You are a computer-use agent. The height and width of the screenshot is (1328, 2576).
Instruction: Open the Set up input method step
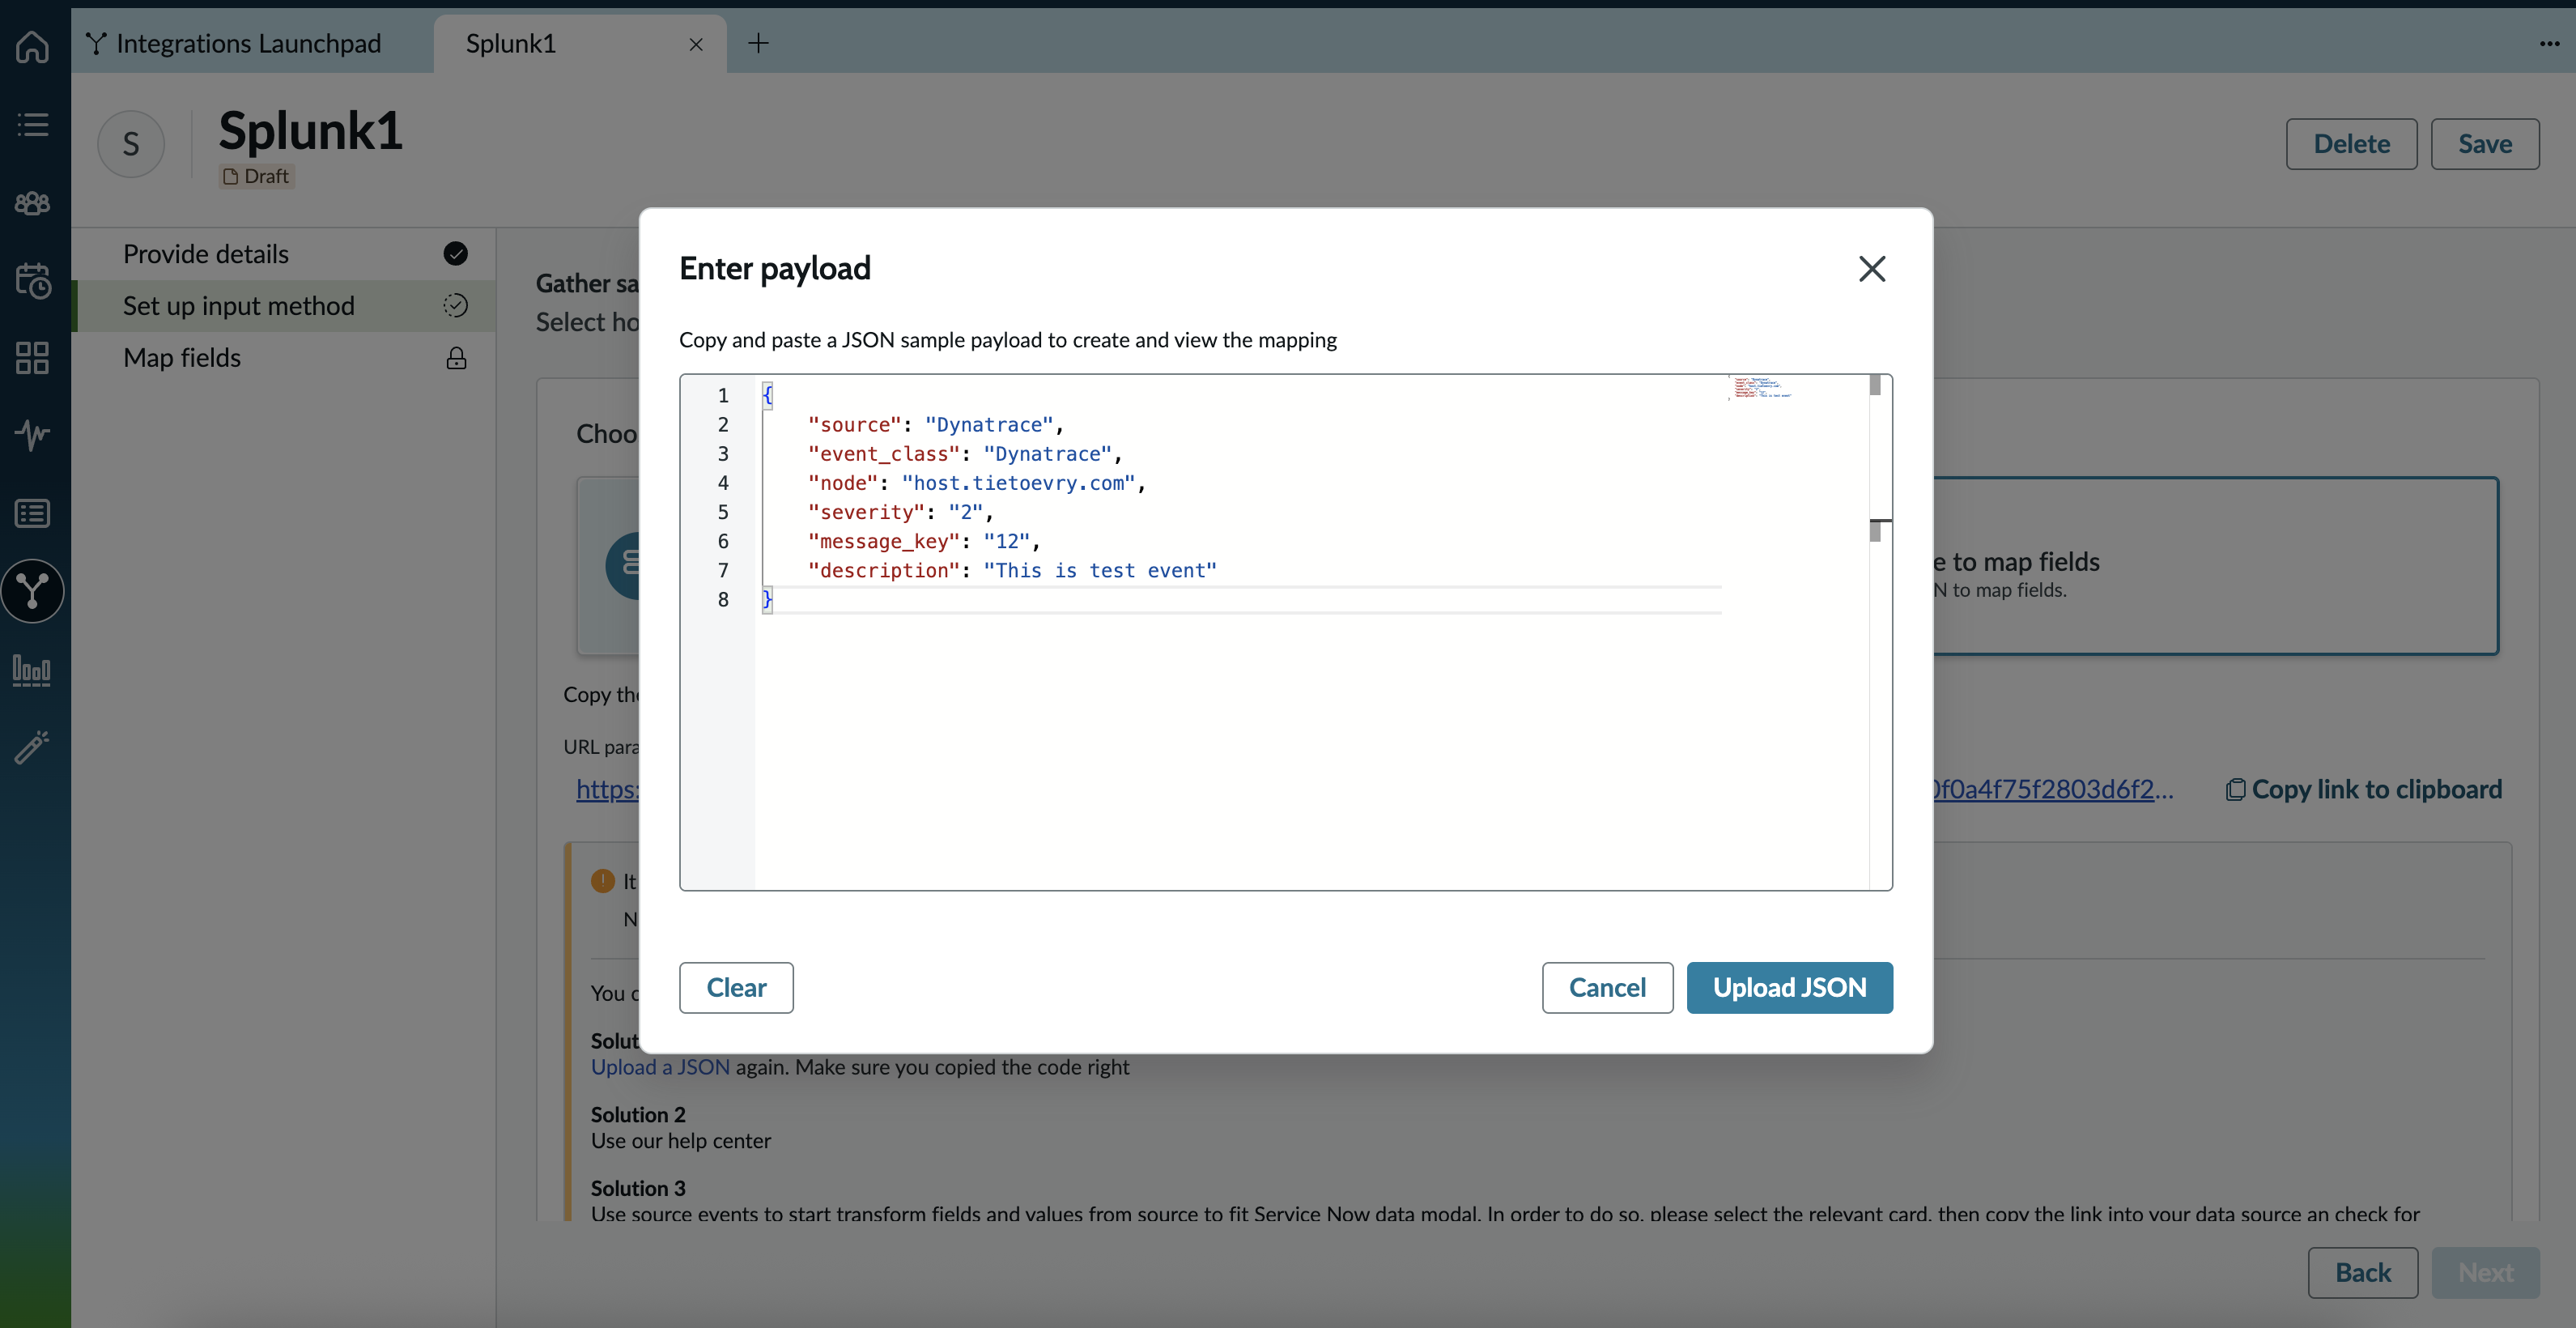(x=284, y=305)
